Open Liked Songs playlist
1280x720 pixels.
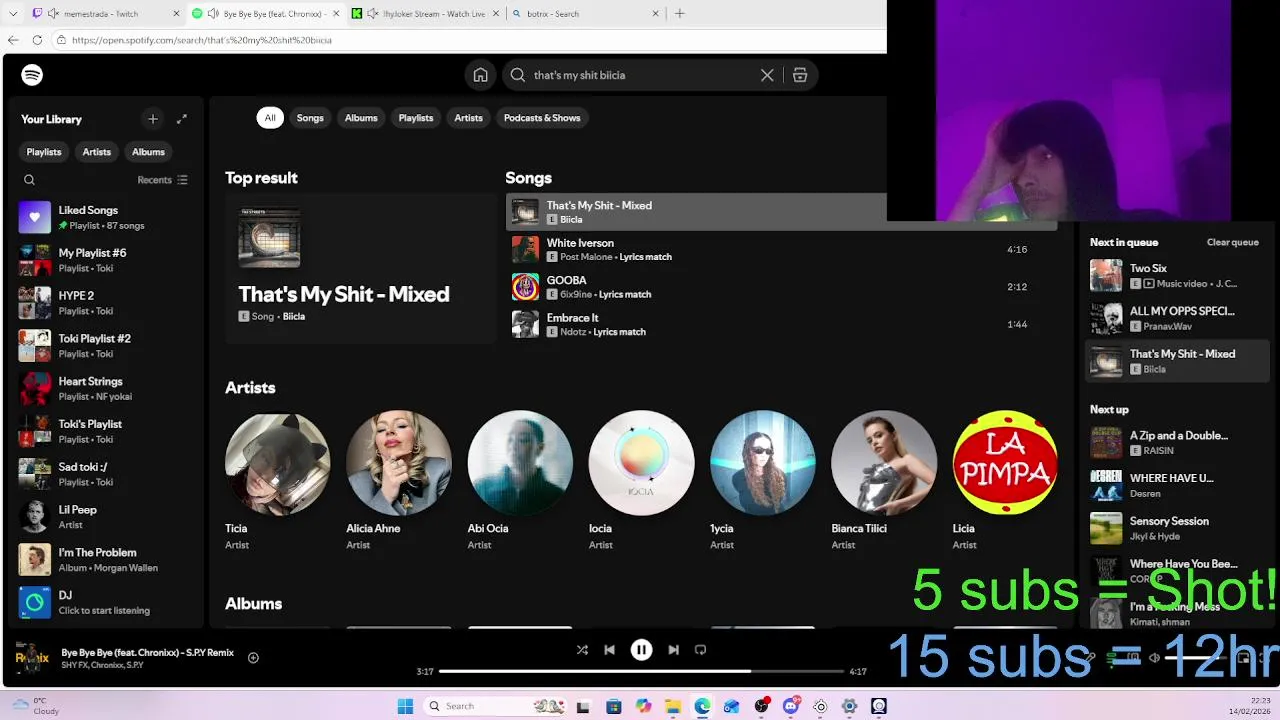click(x=104, y=217)
